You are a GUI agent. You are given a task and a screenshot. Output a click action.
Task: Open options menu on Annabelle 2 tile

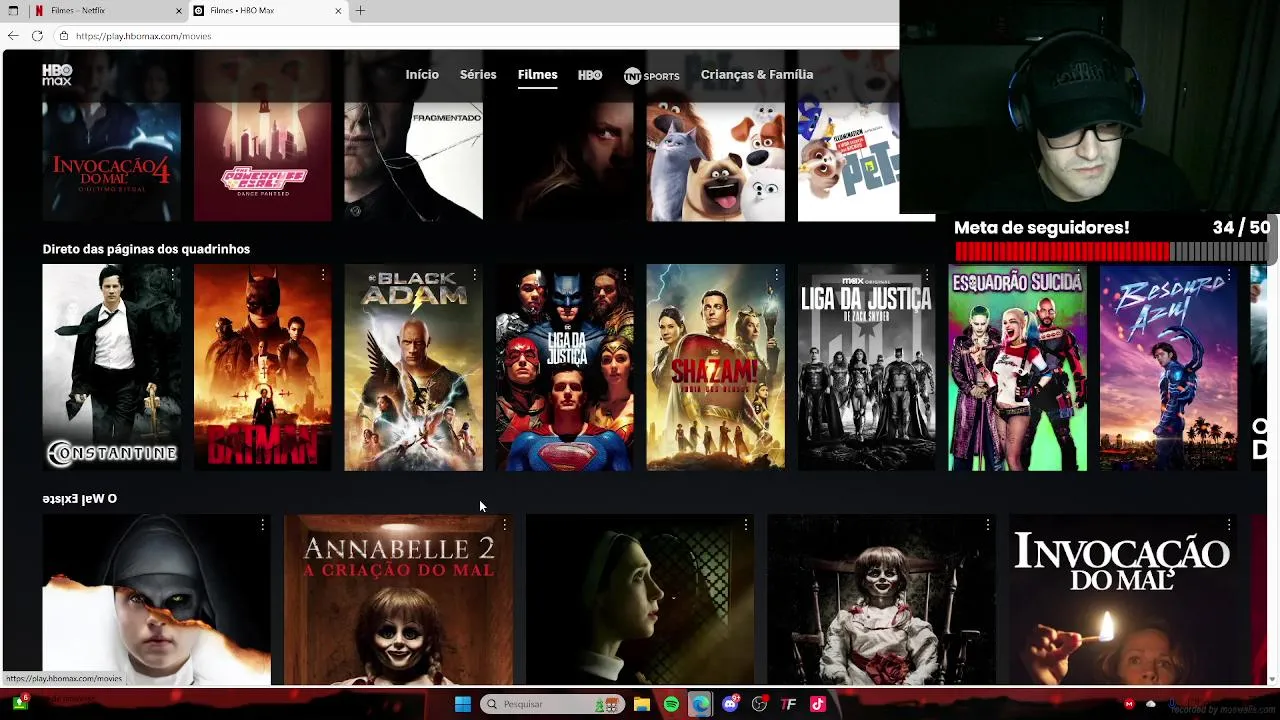coord(504,525)
